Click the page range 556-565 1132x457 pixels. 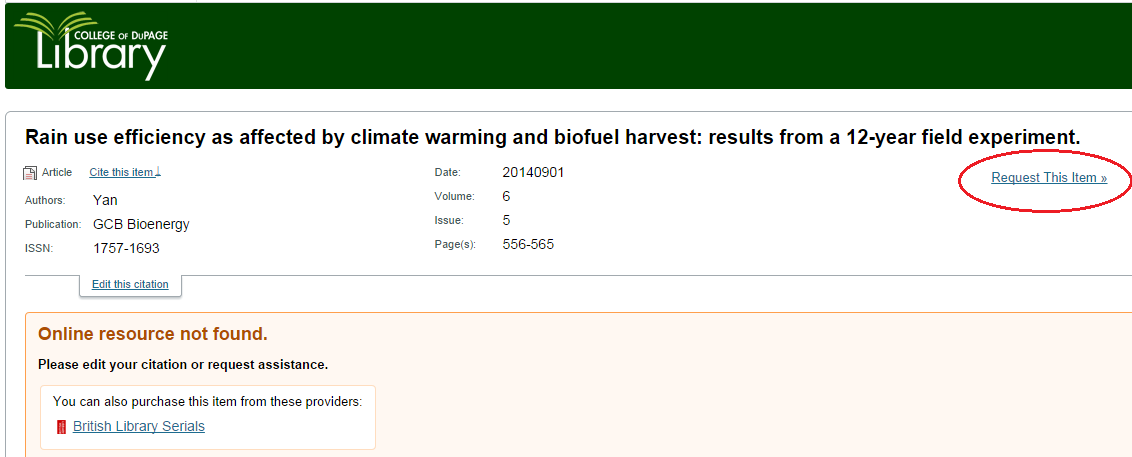pos(528,244)
